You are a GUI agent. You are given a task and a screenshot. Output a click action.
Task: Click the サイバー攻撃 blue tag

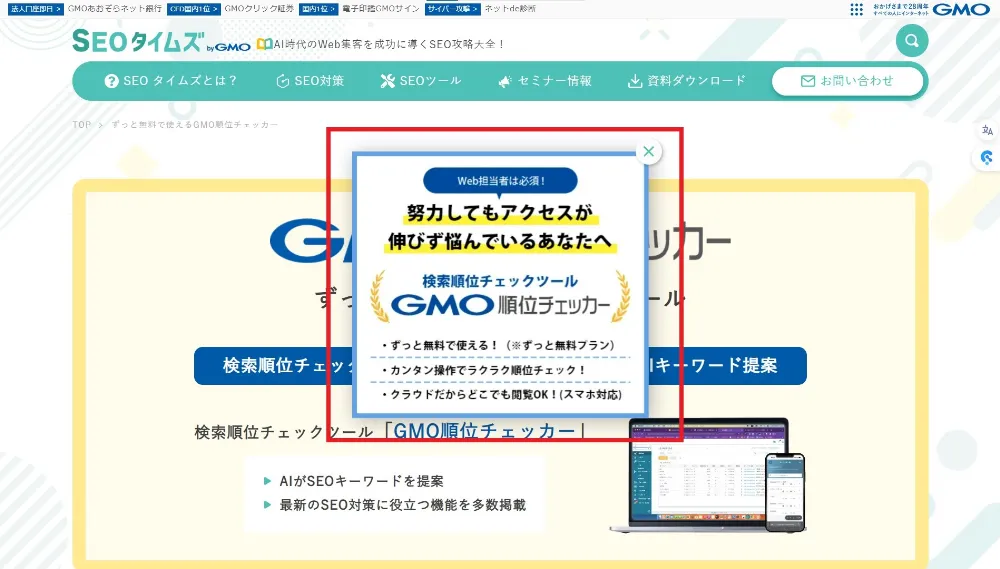(x=452, y=9)
